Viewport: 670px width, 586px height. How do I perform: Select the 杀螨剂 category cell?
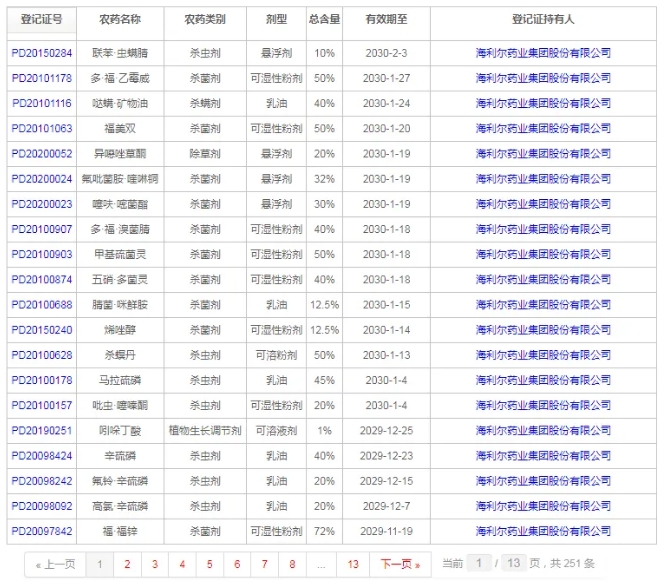pyautogui.click(x=205, y=103)
